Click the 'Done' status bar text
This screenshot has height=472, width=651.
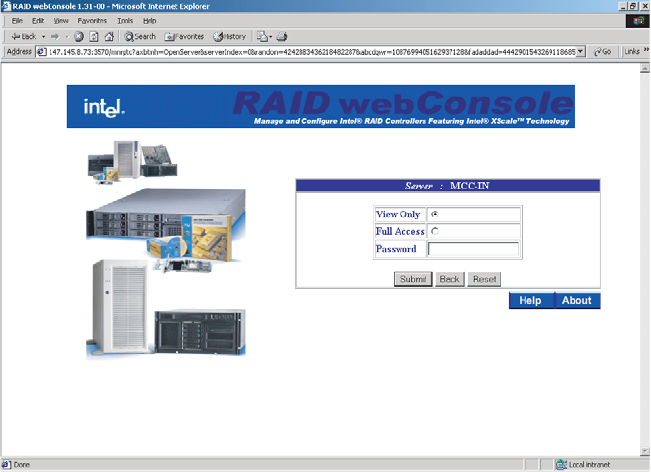click(22, 465)
